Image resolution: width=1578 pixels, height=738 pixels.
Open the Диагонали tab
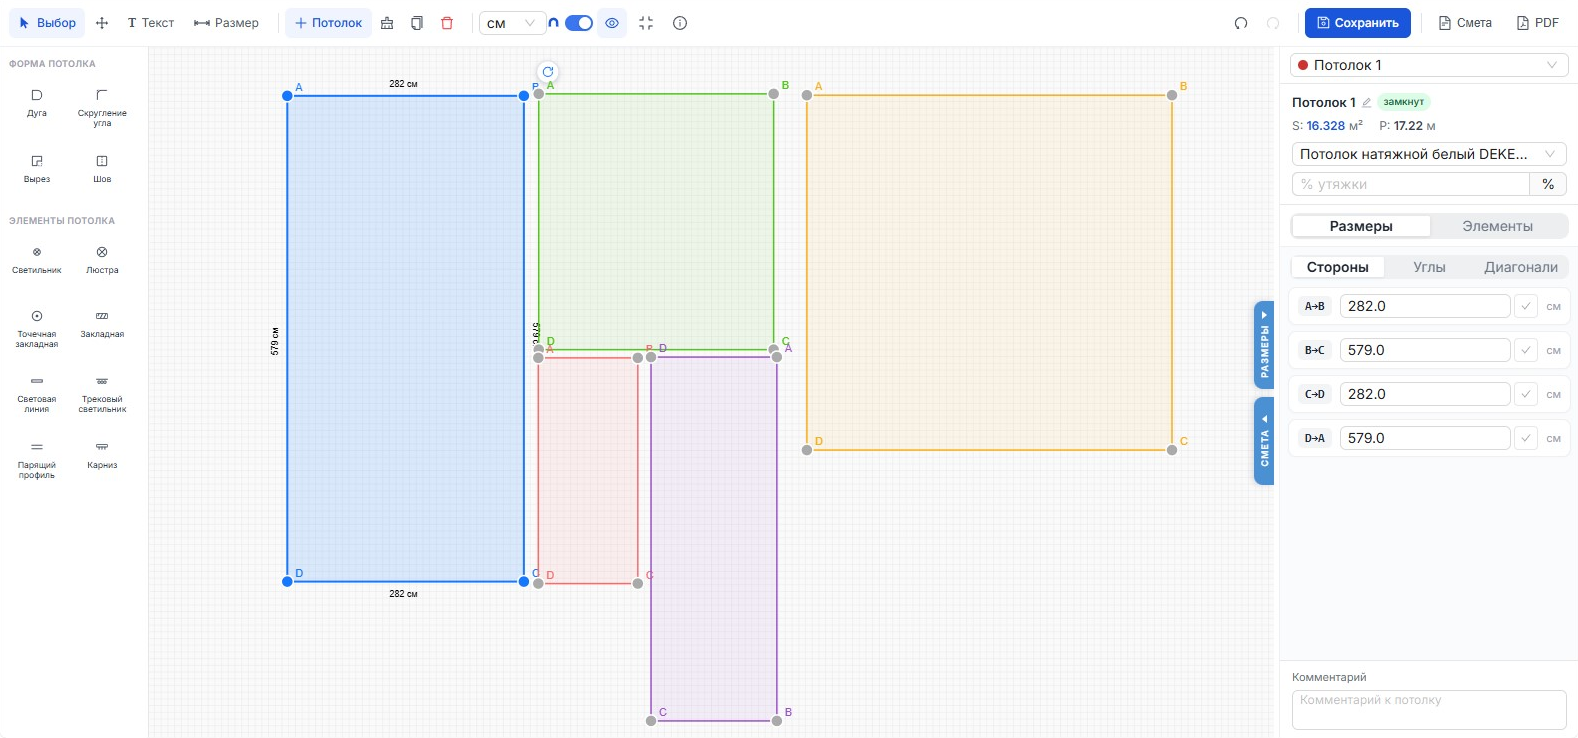pyautogui.click(x=1521, y=267)
